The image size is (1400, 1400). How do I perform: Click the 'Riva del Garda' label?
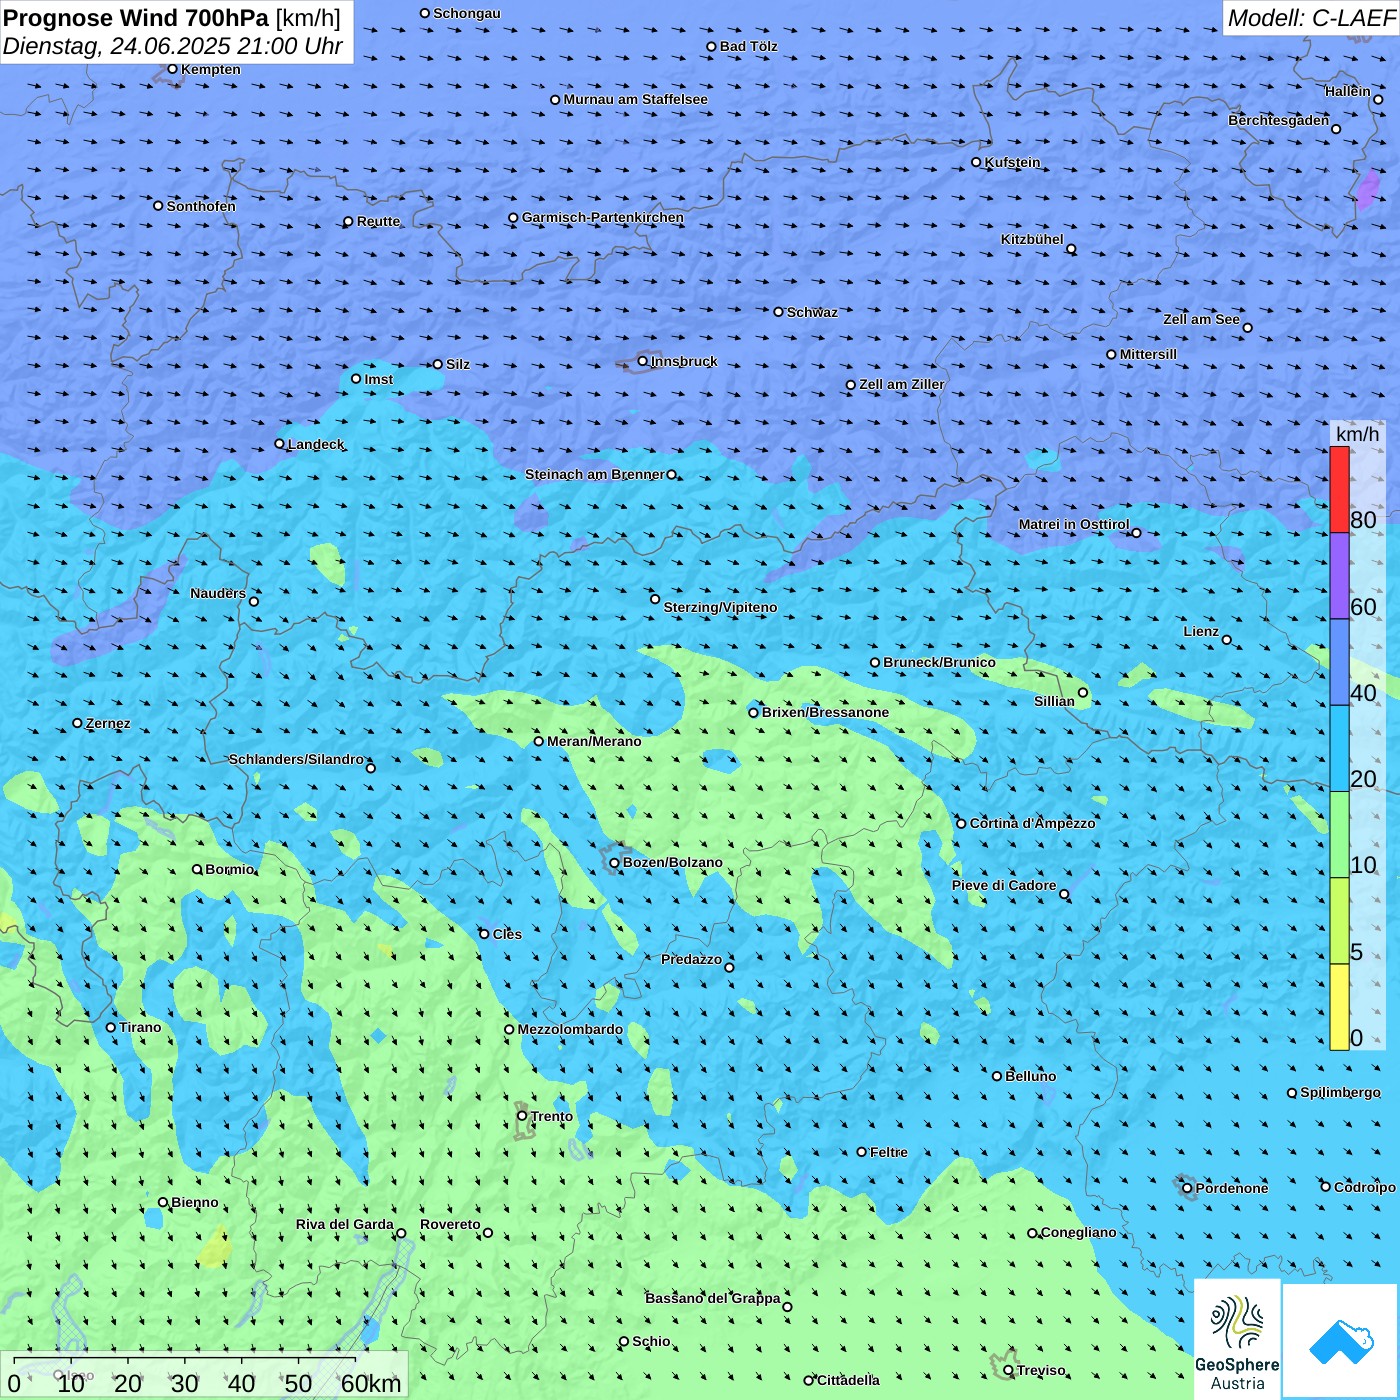345,1224
